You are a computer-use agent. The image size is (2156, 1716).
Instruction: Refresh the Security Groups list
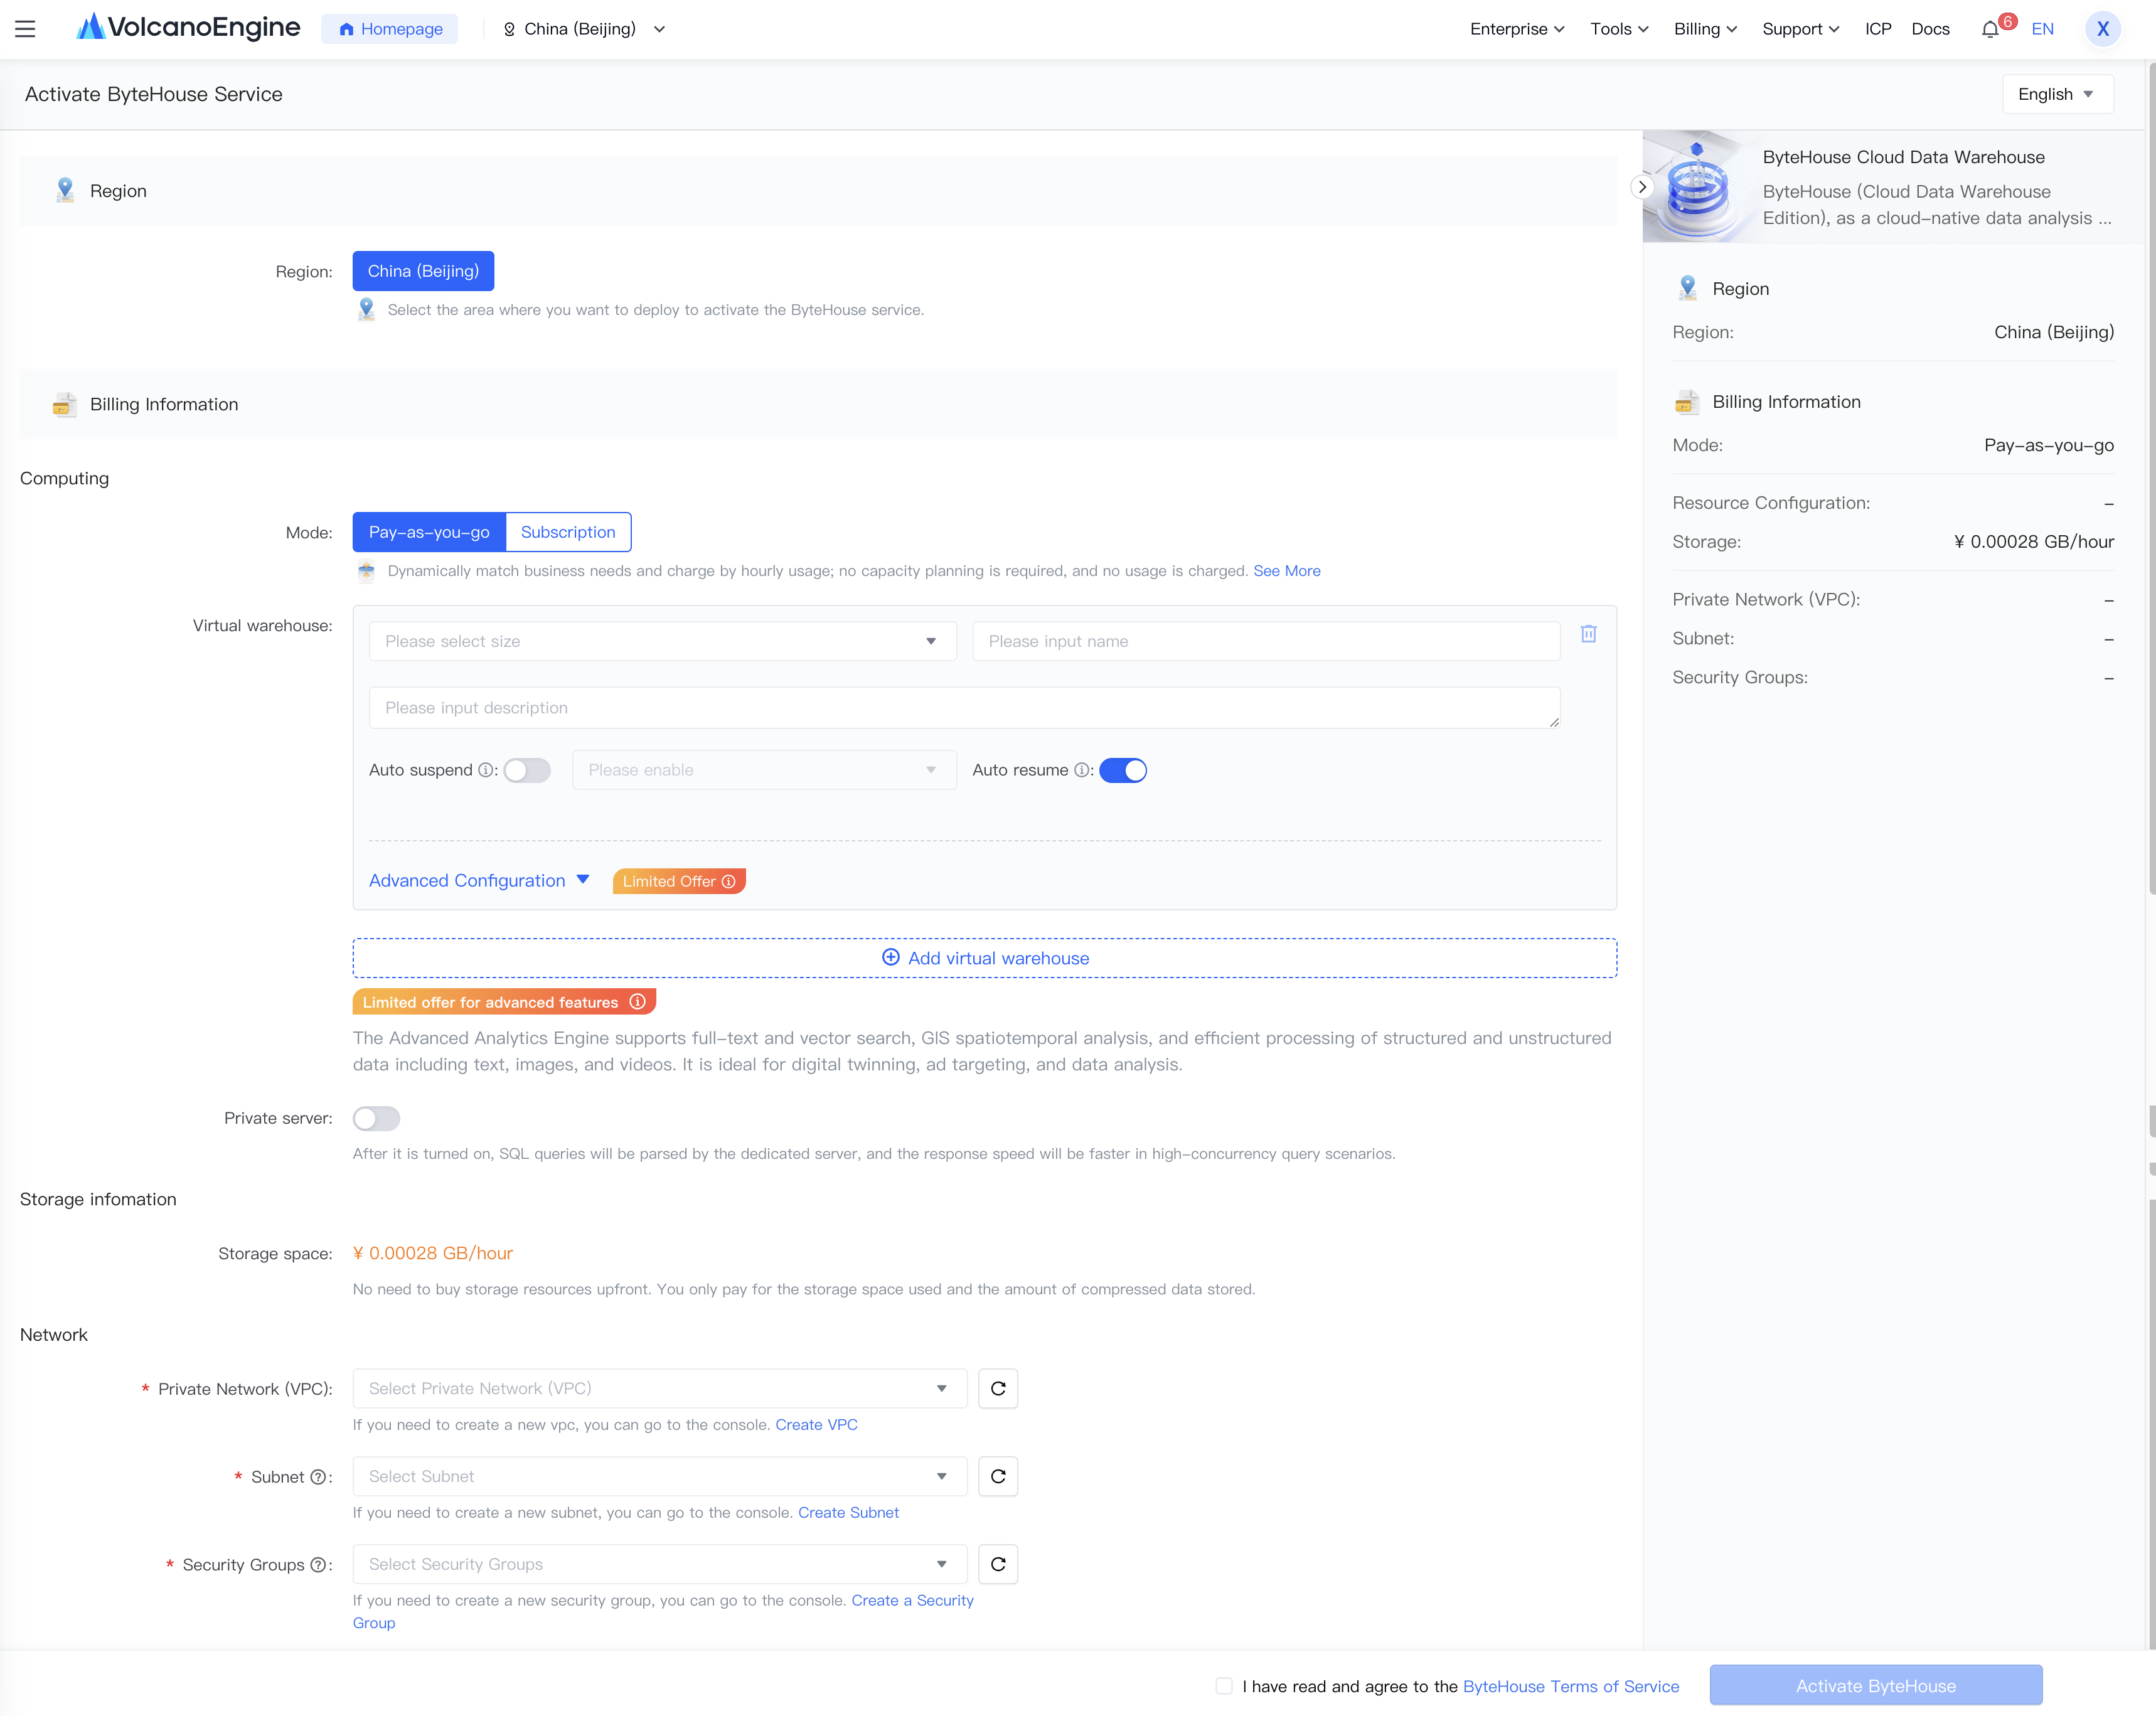998,1564
